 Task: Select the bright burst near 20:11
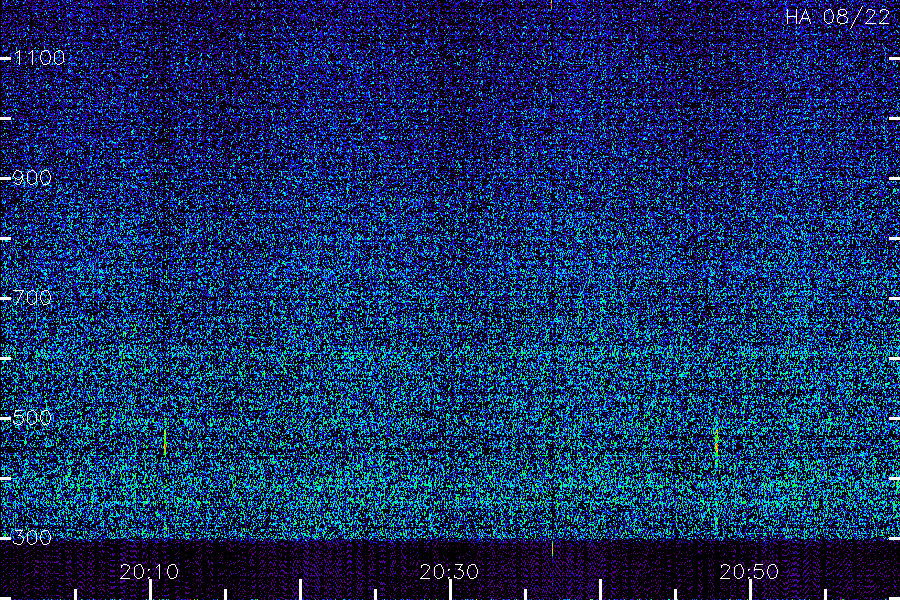(165, 443)
